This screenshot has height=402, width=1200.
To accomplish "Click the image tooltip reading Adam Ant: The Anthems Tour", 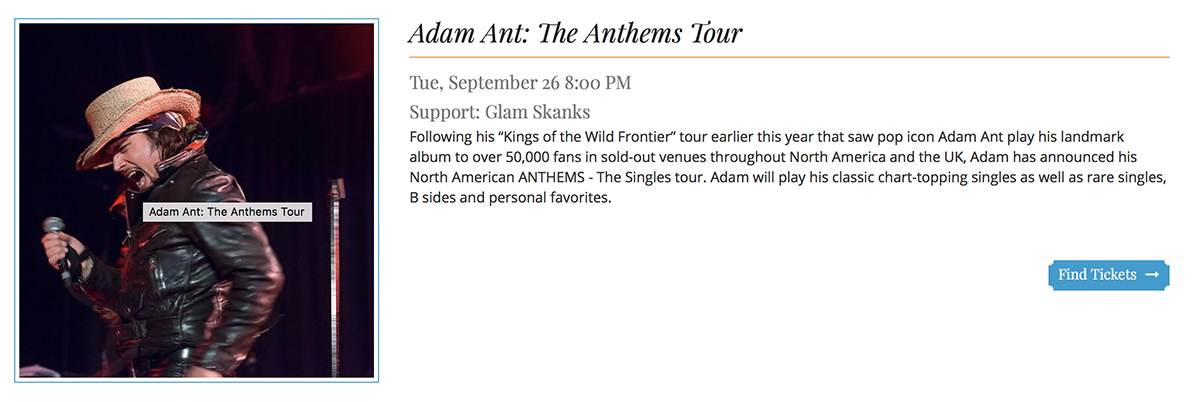I will point(228,212).
